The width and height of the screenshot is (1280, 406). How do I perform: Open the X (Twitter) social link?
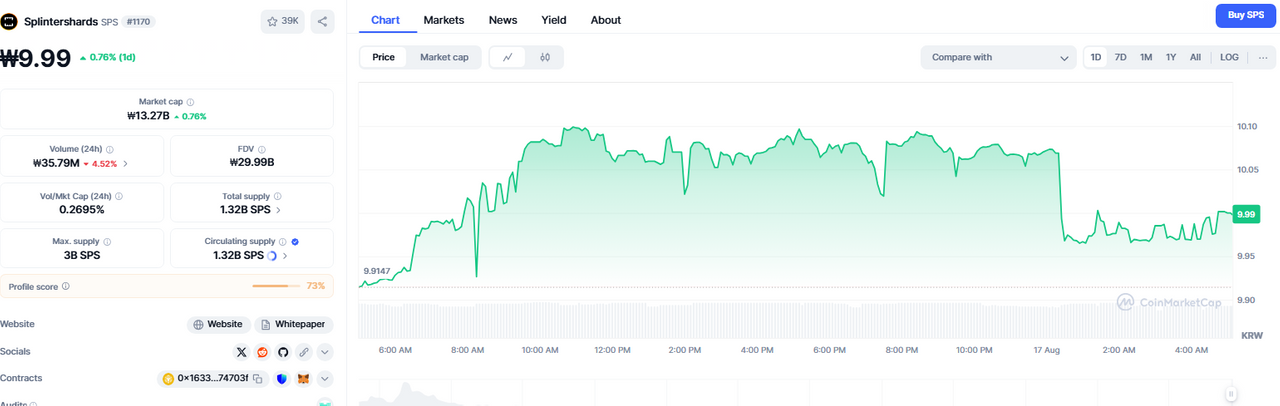[x=241, y=352]
